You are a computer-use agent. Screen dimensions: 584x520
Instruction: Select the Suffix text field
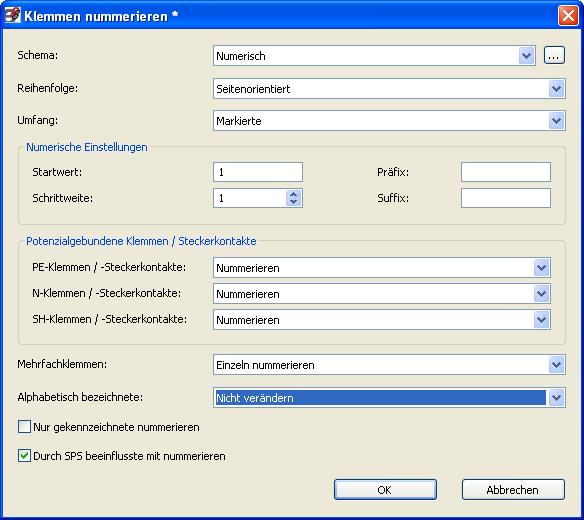(x=506, y=198)
